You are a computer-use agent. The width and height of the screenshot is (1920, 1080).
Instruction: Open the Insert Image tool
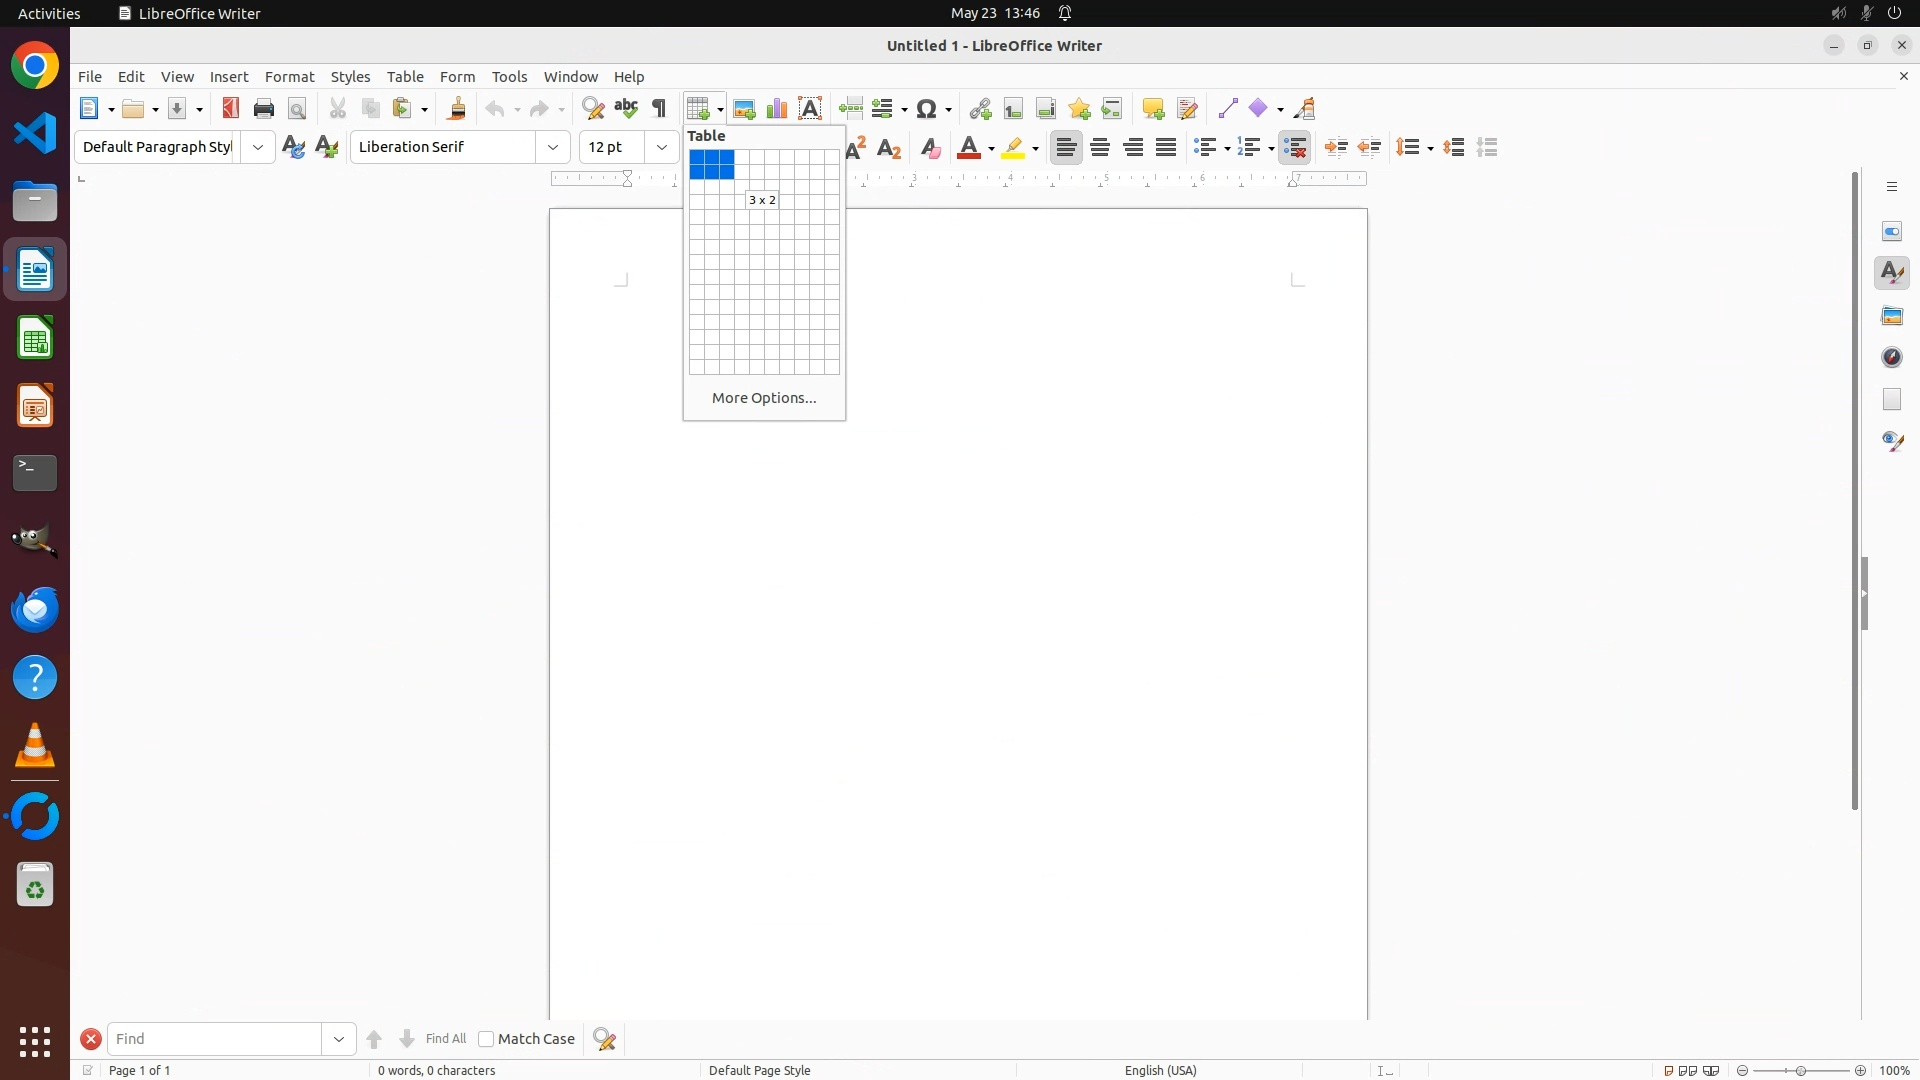(744, 109)
